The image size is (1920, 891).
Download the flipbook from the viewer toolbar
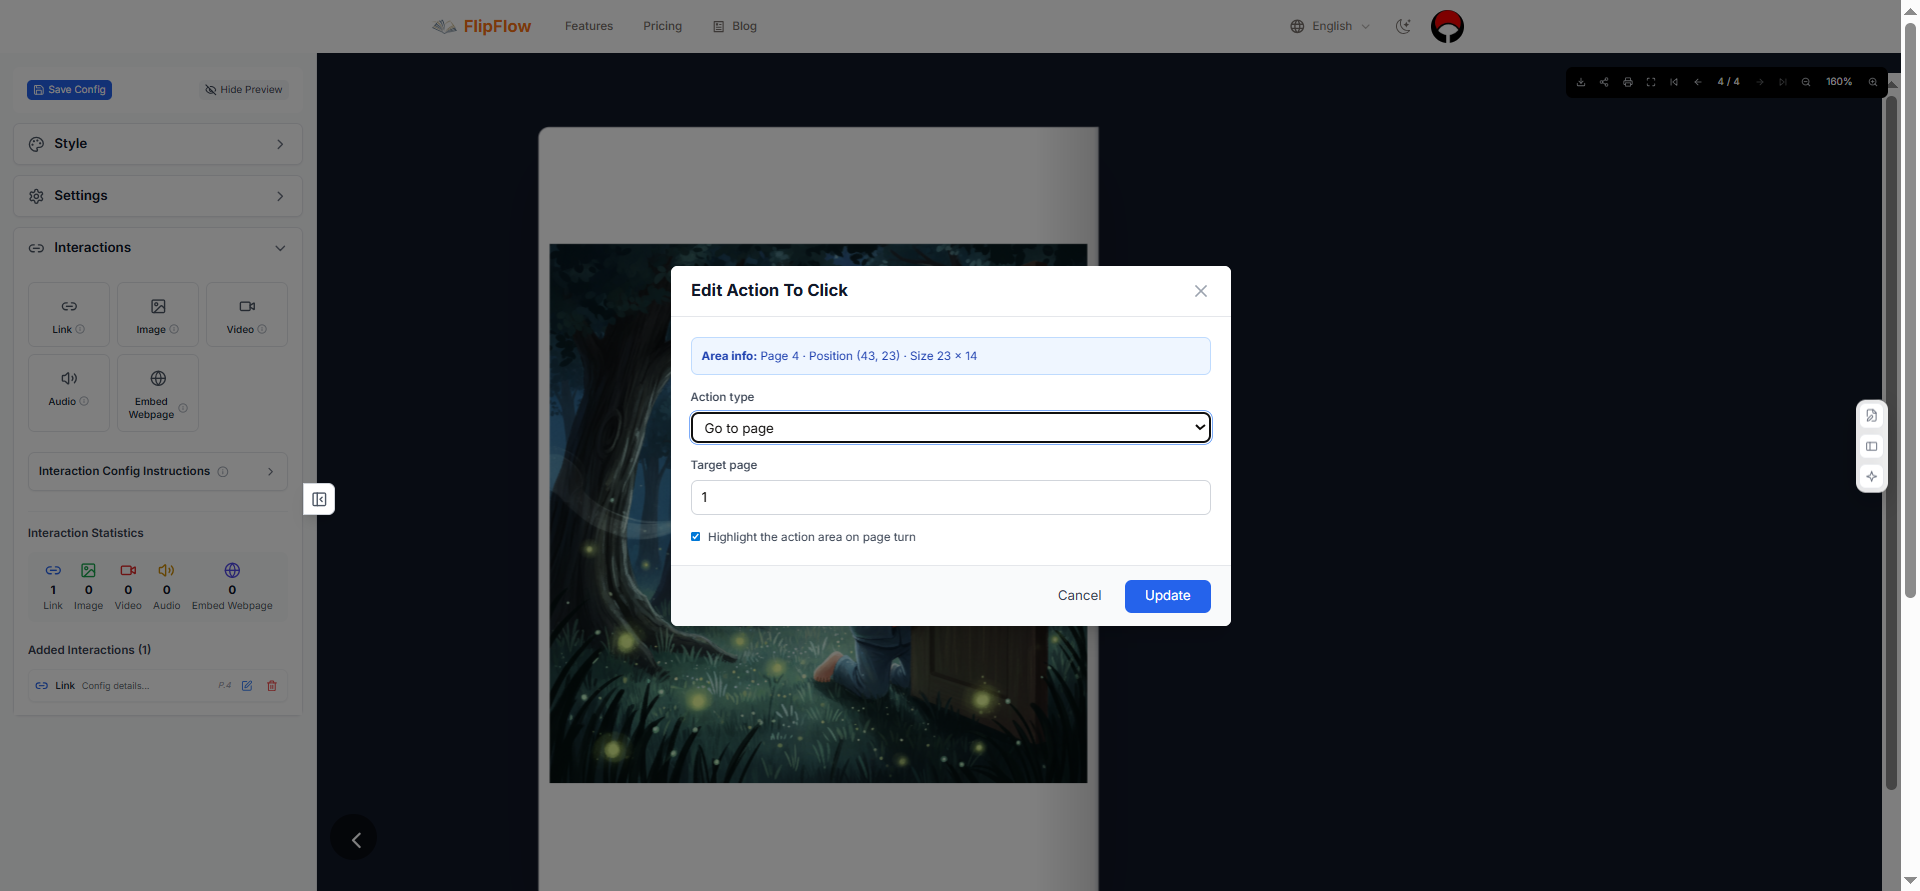click(1581, 82)
